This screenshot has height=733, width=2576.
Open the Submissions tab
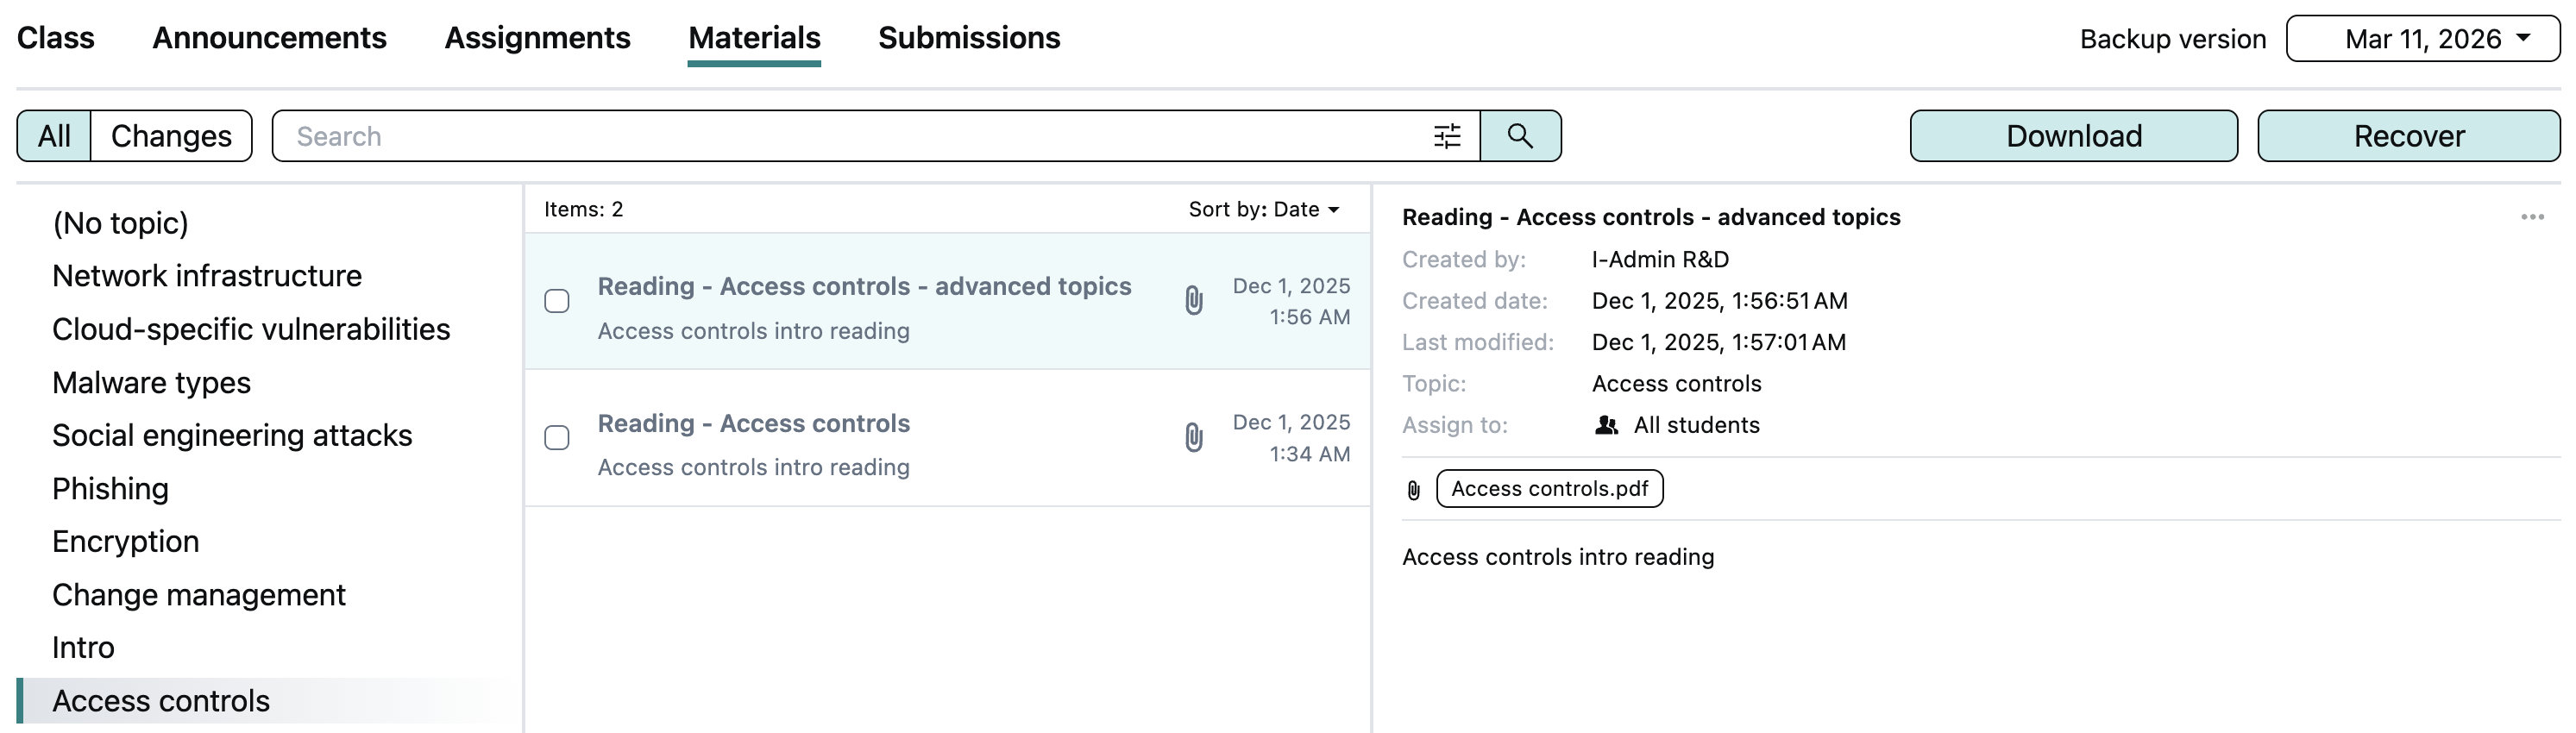tap(968, 38)
